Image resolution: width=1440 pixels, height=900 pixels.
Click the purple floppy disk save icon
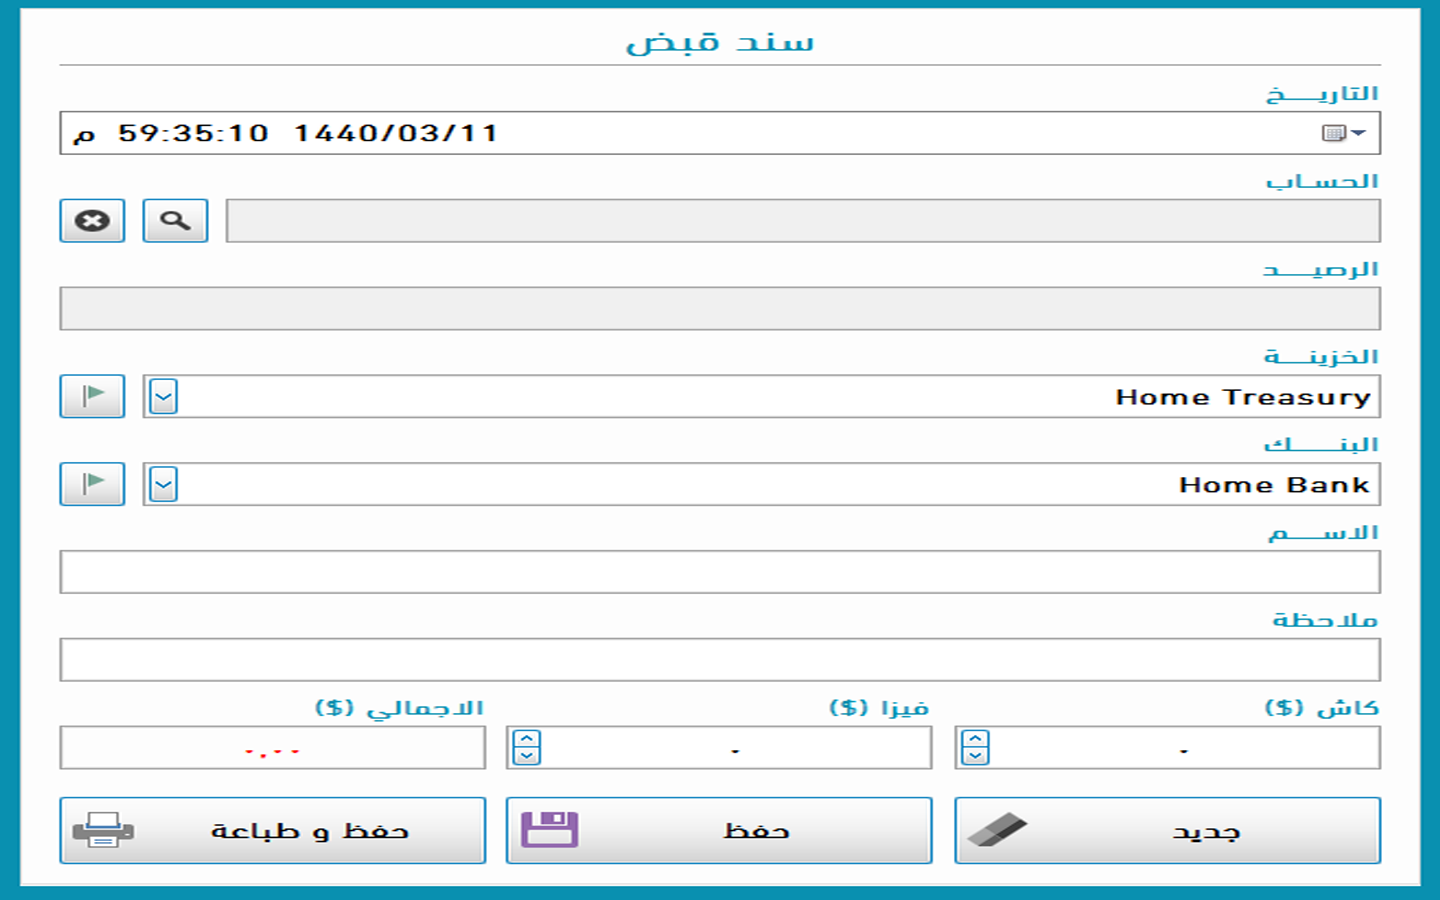(x=549, y=830)
